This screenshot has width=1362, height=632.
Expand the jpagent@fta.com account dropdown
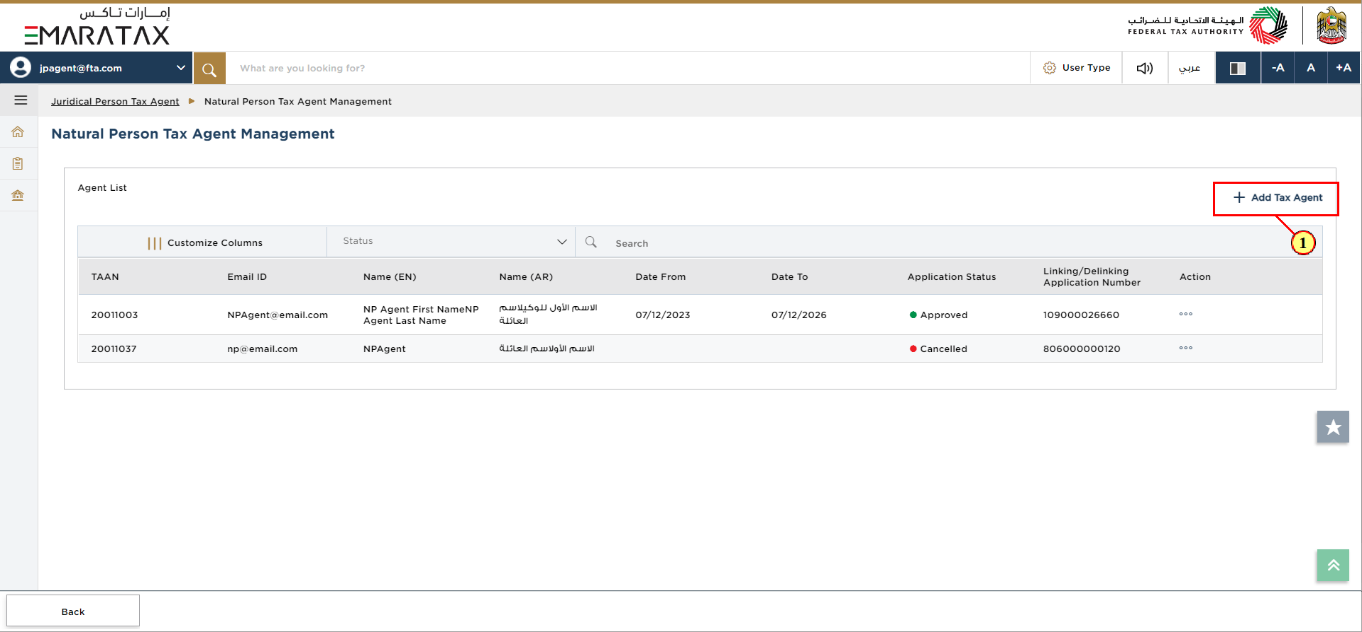pos(181,68)
